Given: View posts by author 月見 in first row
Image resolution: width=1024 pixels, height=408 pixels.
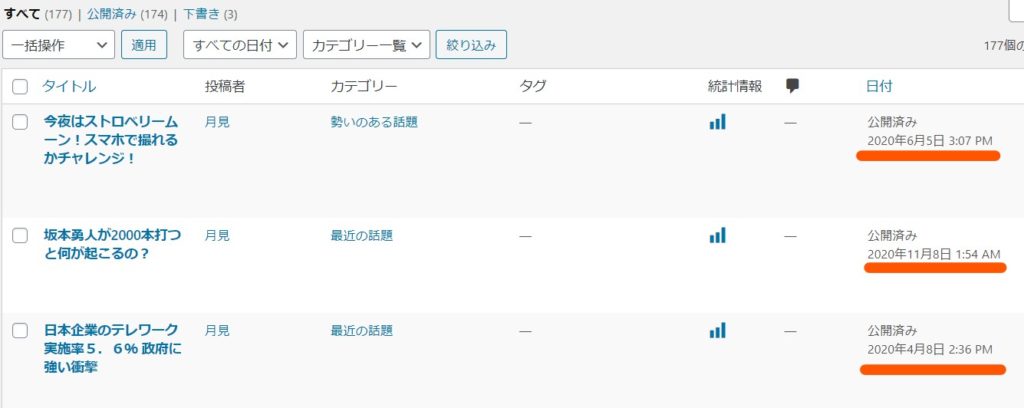Looking at the screenshot, I should click(x=217, y=122).
